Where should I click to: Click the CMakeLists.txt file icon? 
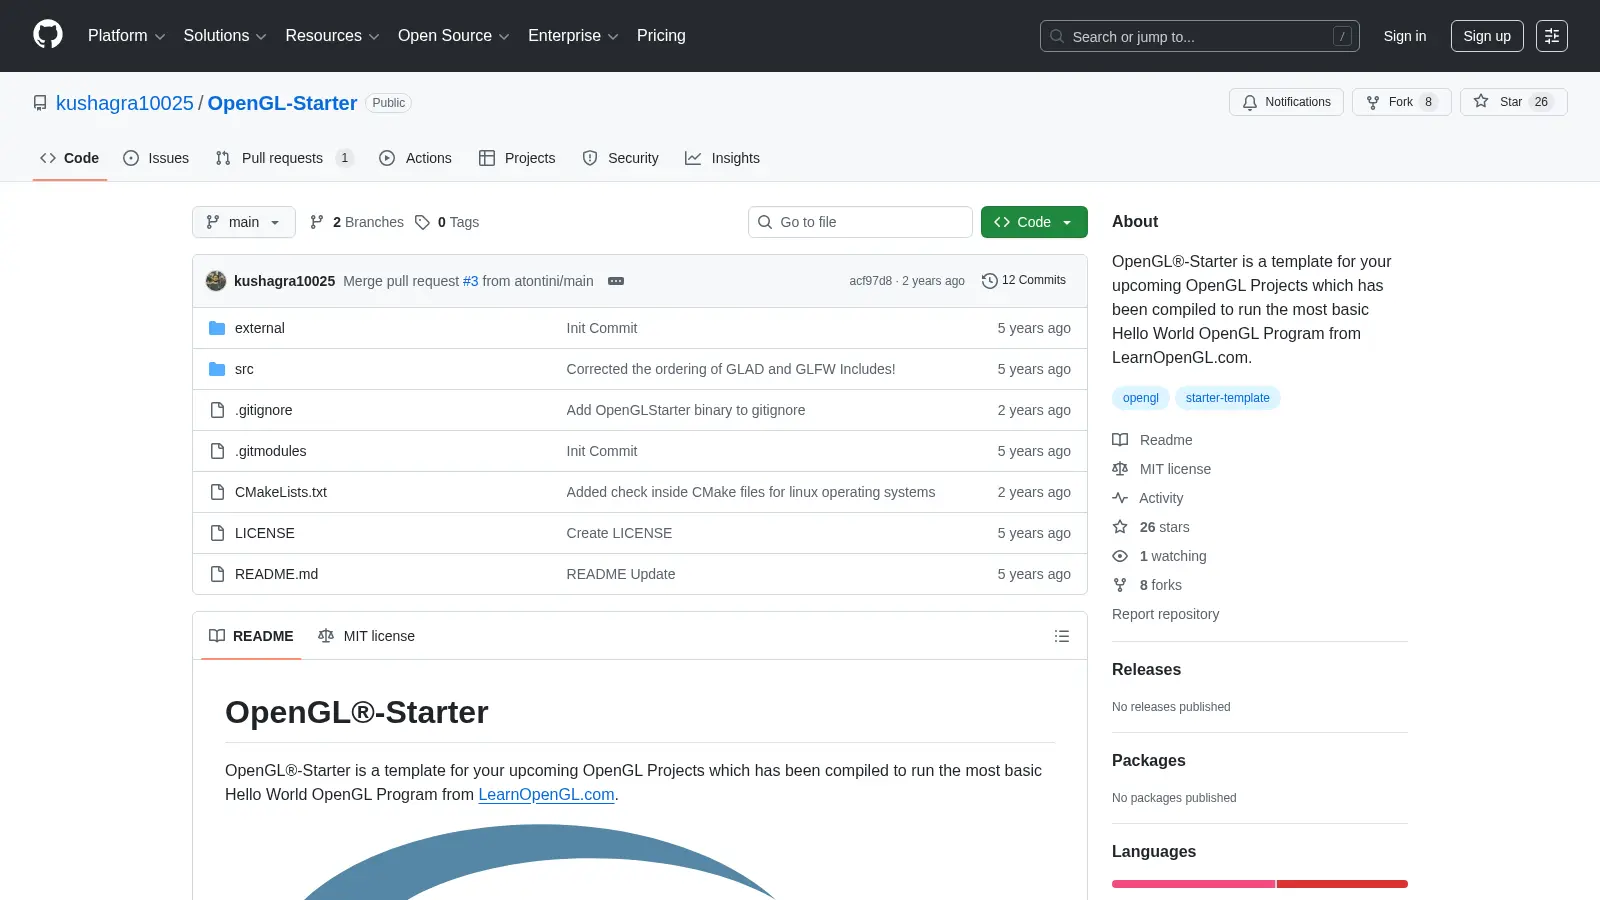click(217, 492)
